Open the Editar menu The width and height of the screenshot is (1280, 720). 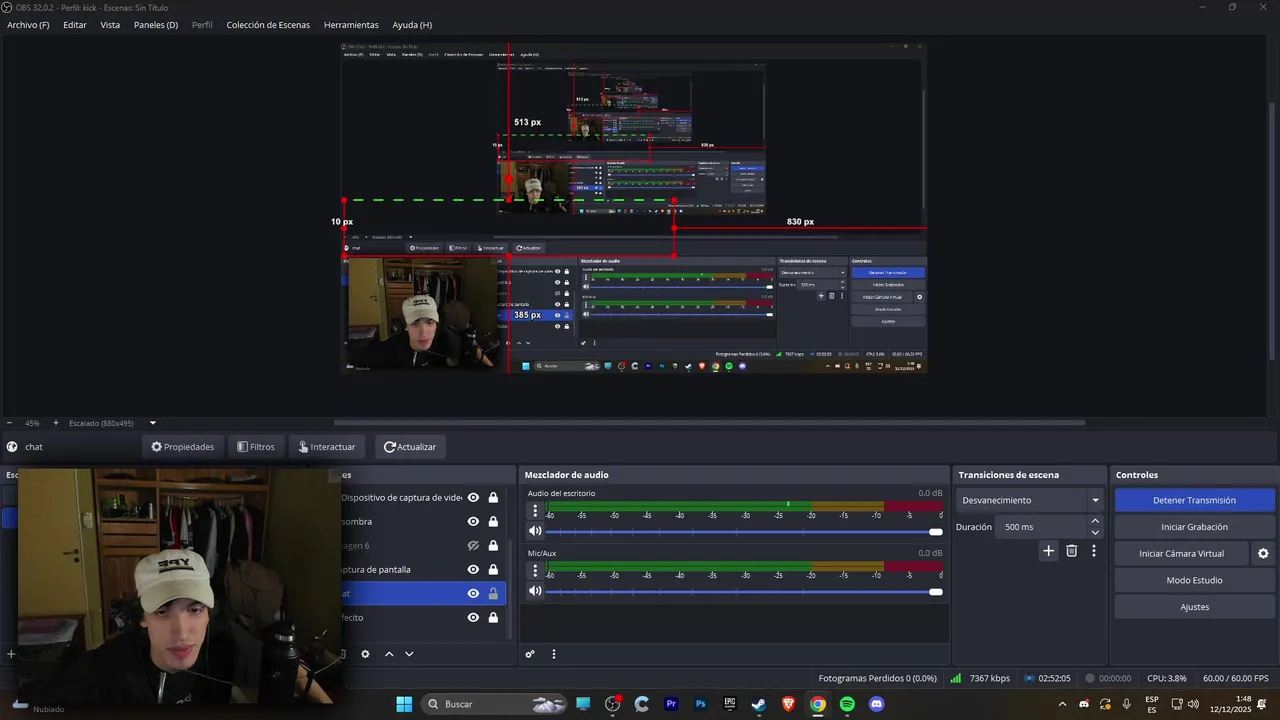(x=75, y=25)
